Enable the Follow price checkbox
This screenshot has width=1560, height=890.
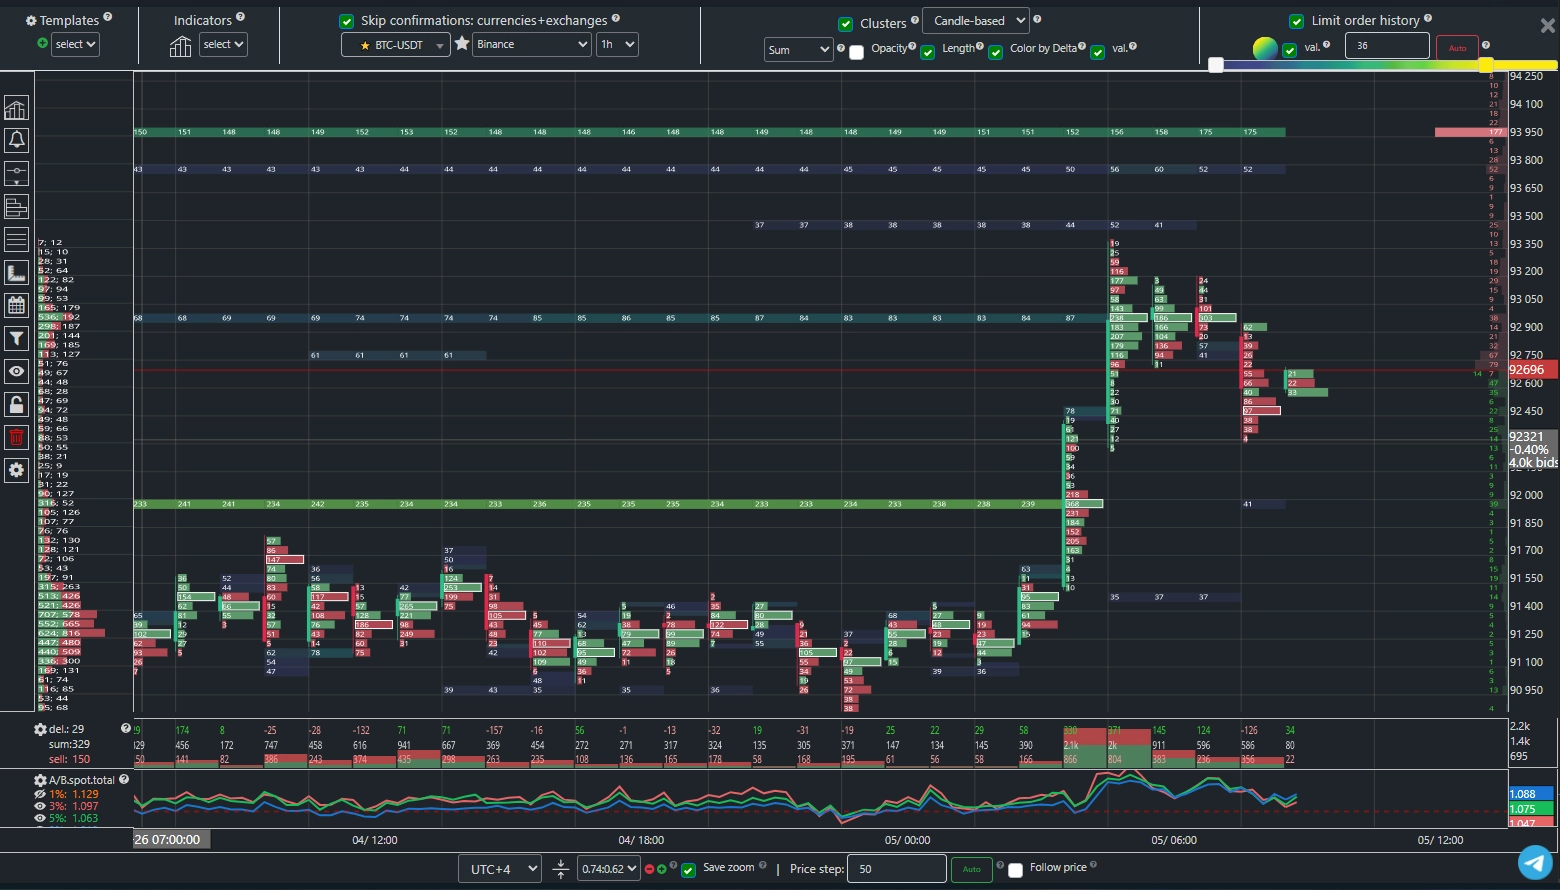(x=1016, y=870)
